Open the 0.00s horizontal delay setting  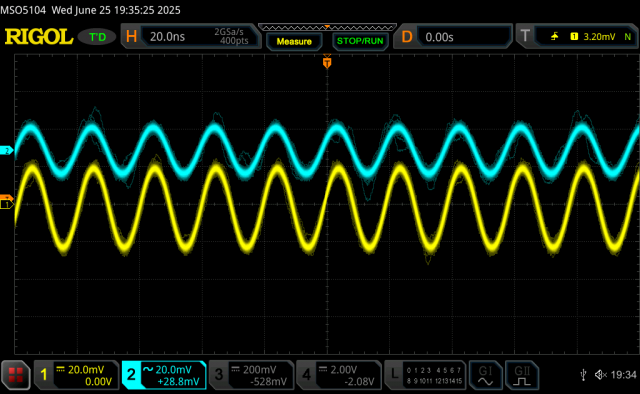click(x=439, y=37)
